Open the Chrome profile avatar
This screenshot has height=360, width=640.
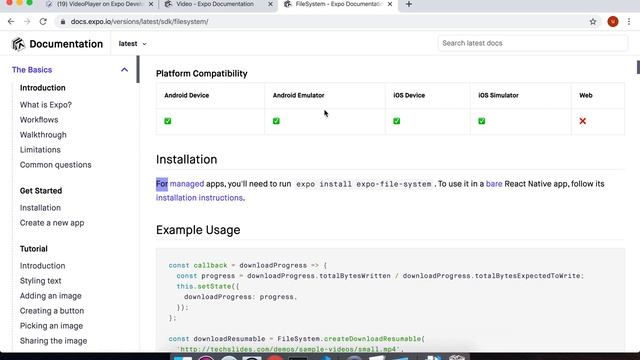tap(613, 22)
